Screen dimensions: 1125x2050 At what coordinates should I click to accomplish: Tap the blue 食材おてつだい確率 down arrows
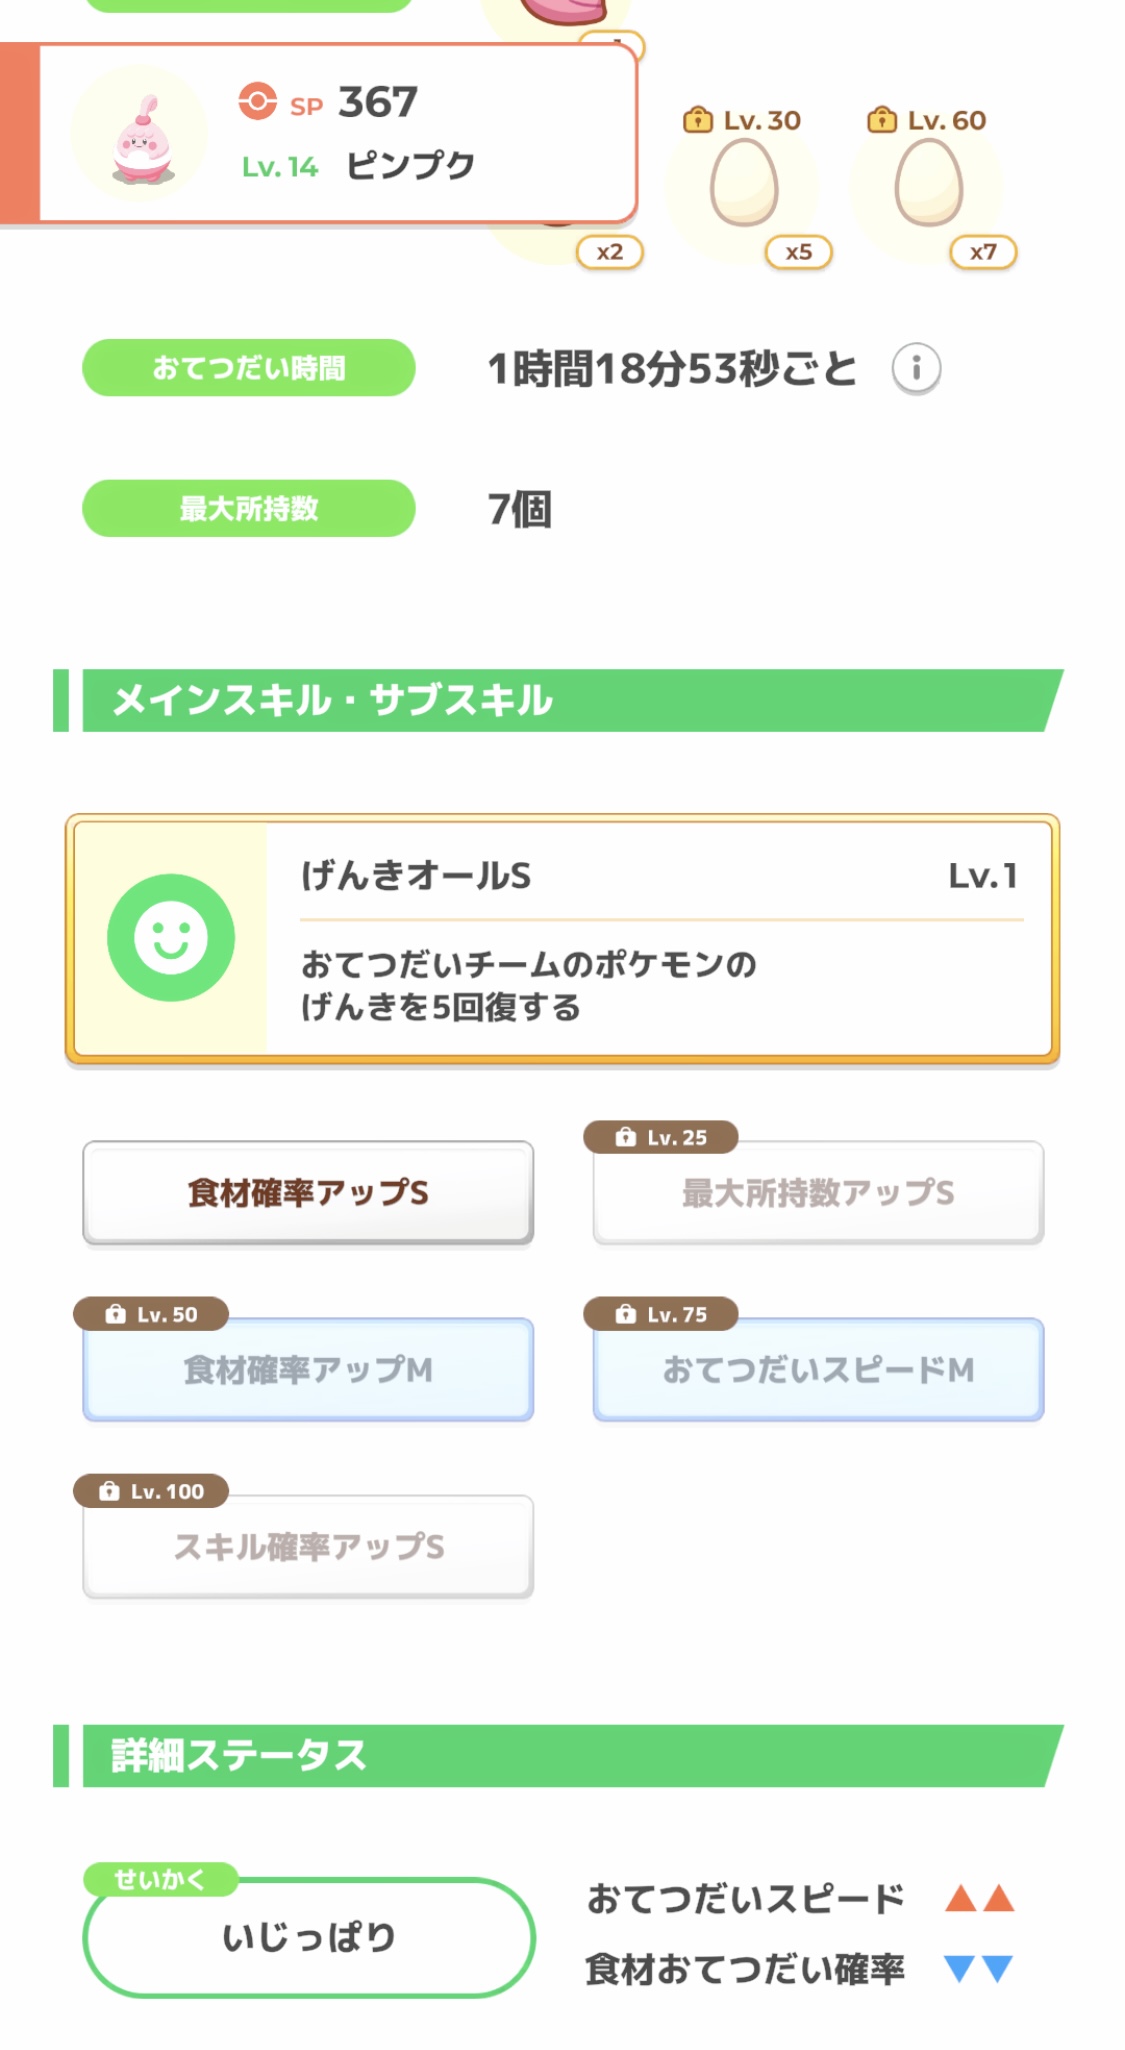coord(979,1969)
